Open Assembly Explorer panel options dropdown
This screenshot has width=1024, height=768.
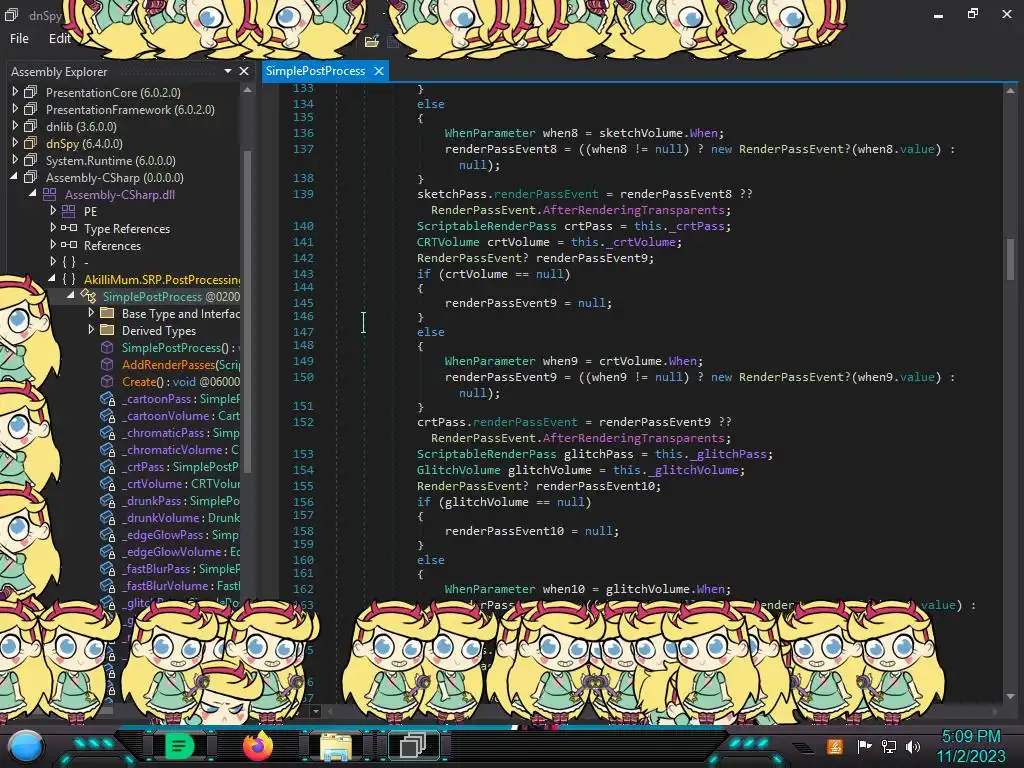click(x=228, y=71)
